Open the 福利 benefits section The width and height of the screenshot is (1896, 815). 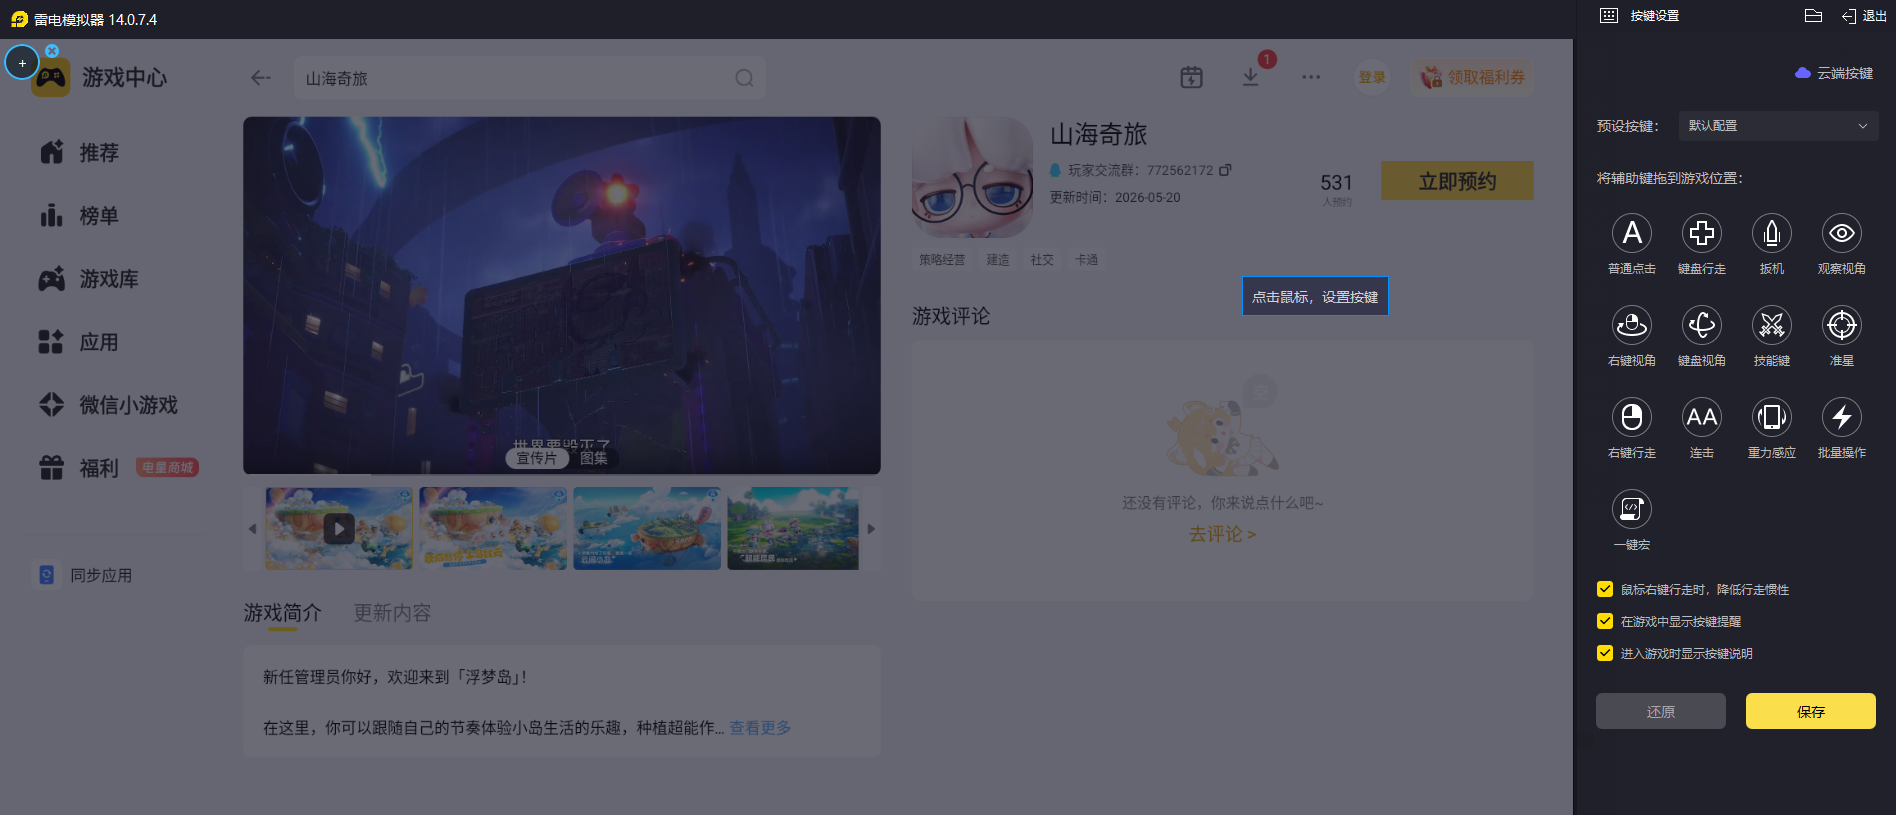[79, 468]
